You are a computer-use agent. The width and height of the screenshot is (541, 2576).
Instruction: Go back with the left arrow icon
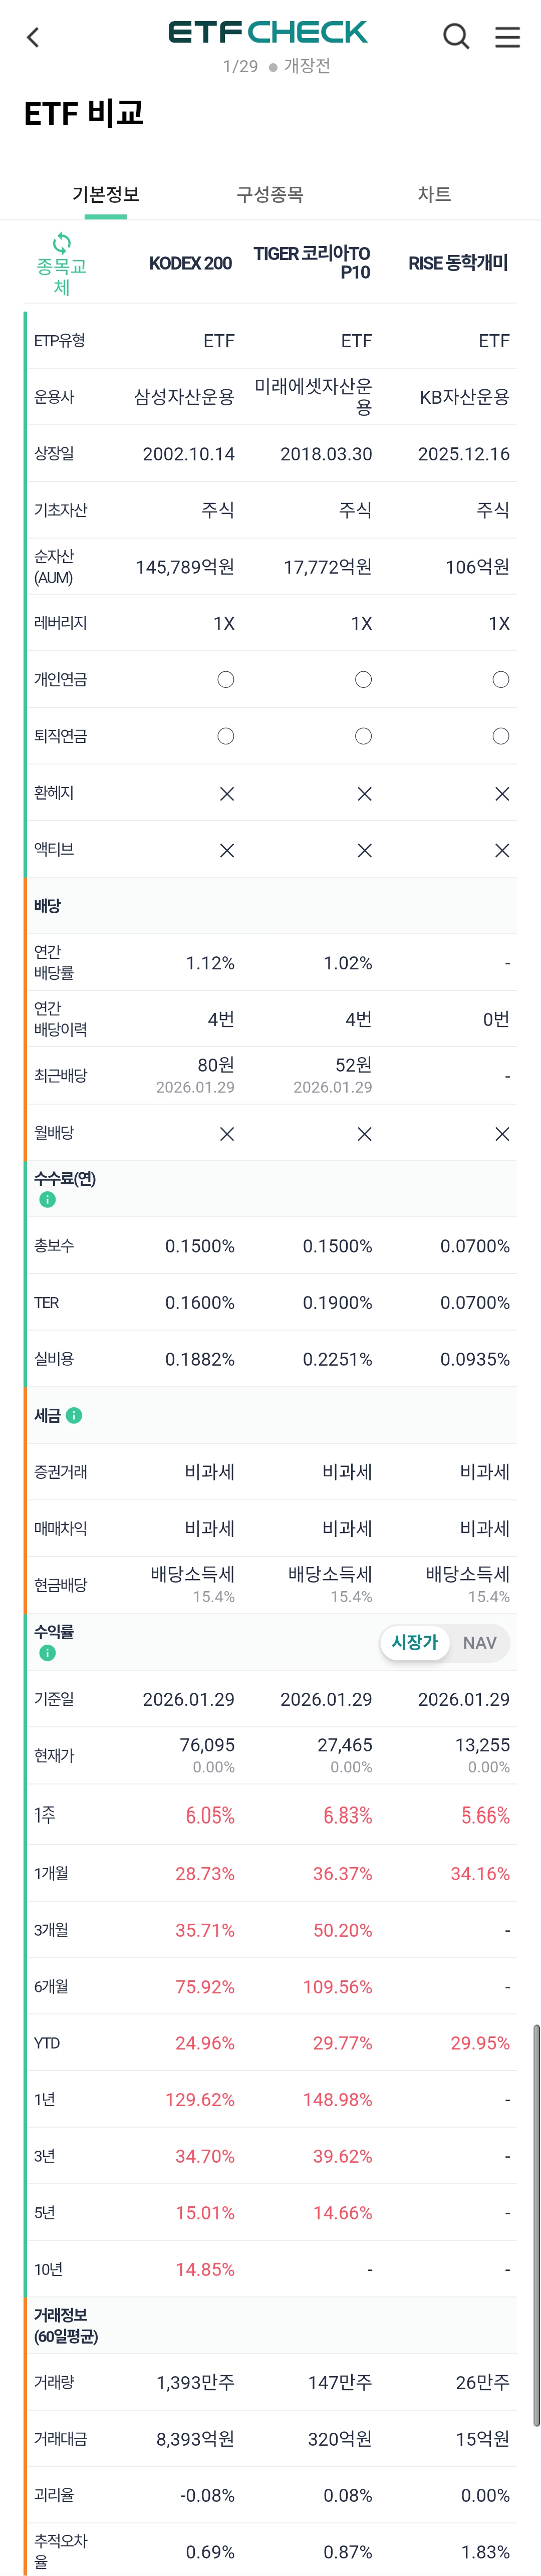(x=33, y=38)
